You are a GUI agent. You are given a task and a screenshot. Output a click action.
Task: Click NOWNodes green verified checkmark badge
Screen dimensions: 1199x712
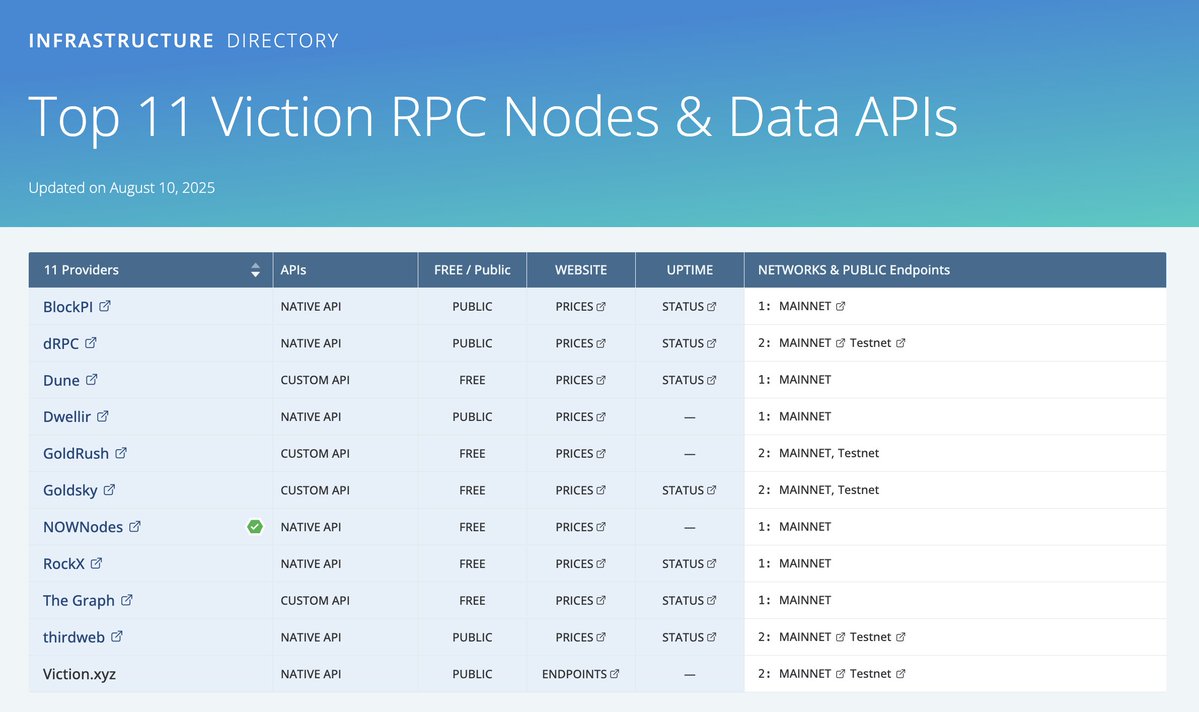255,526
